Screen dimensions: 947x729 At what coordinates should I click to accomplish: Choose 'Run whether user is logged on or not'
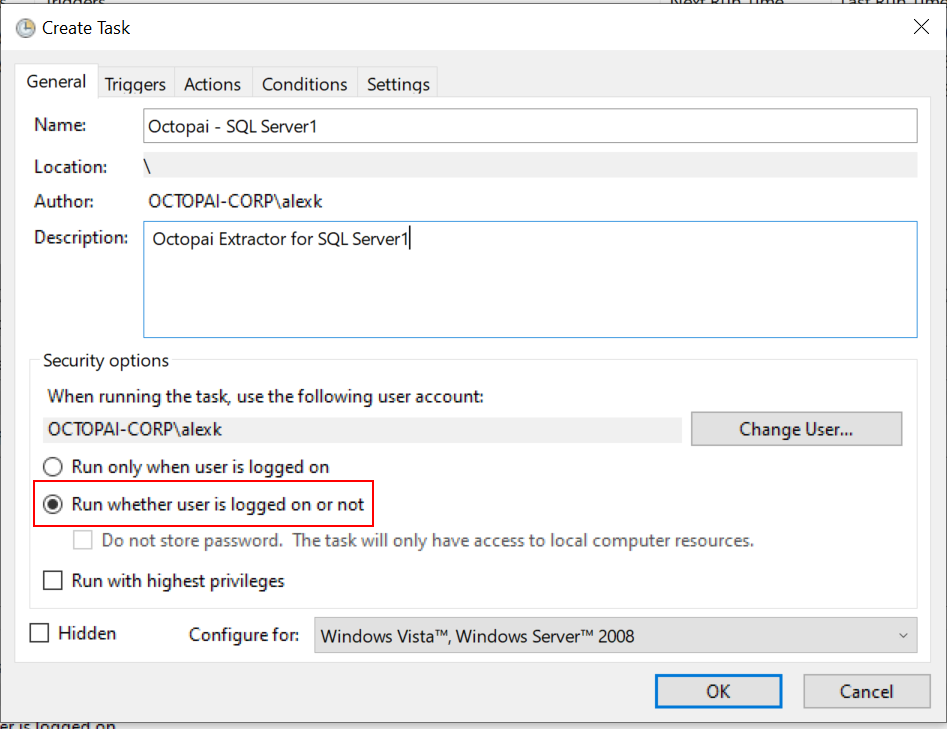point(52,505)
